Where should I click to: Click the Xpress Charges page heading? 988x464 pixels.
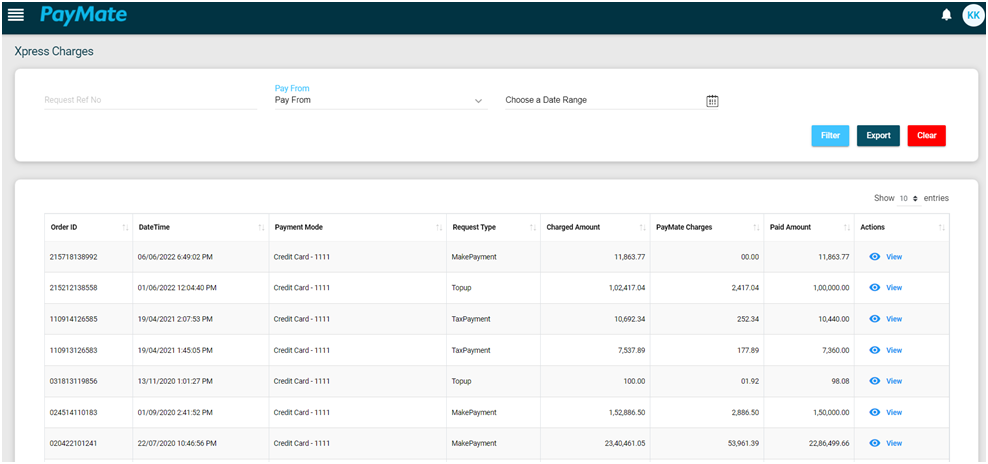(54, 52)
